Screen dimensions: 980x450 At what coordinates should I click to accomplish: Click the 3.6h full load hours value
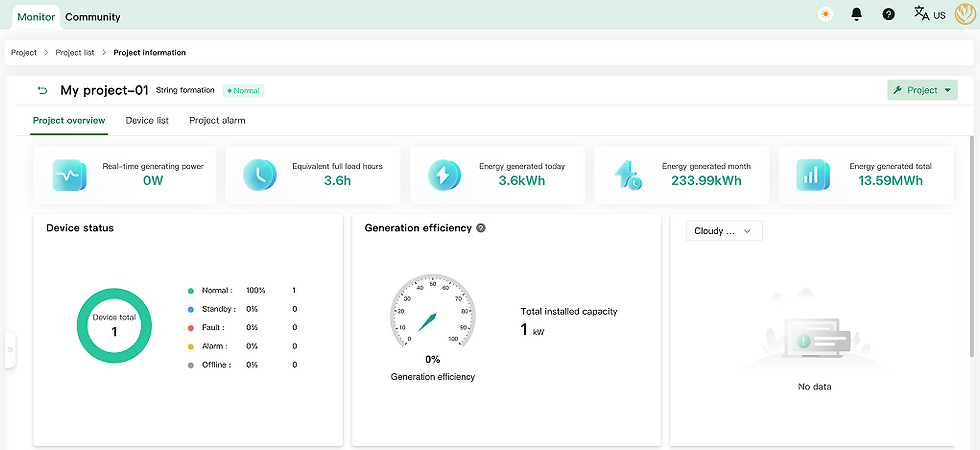(x=338, y=181)
